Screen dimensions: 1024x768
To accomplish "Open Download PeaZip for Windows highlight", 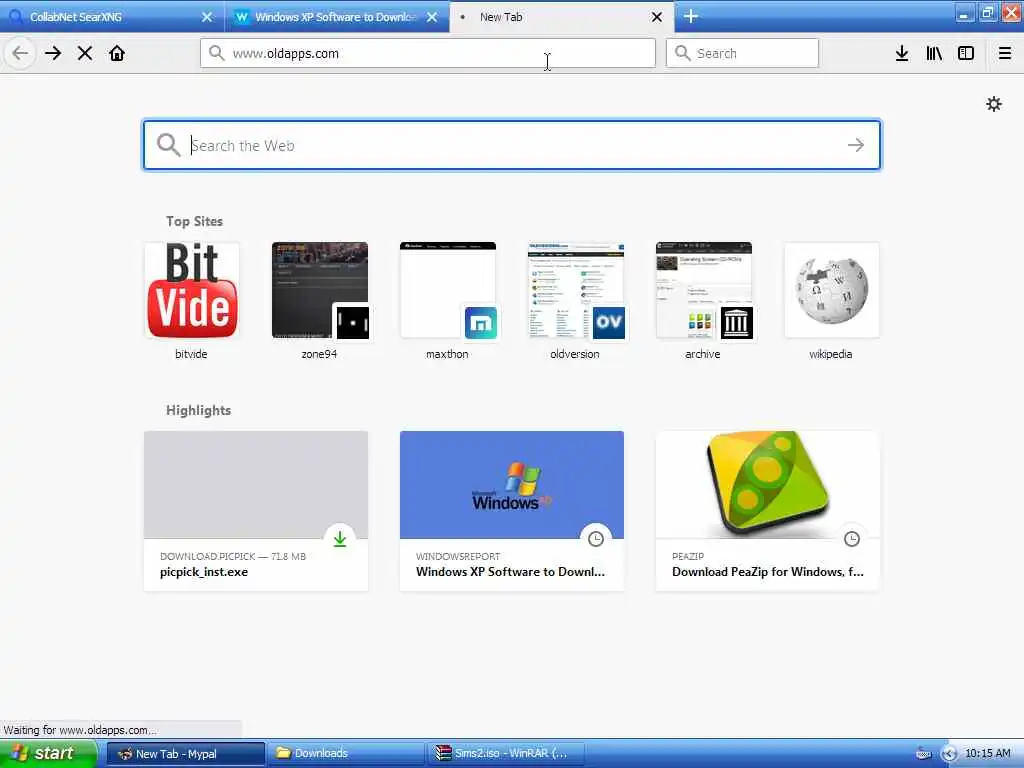I will 768,511.
